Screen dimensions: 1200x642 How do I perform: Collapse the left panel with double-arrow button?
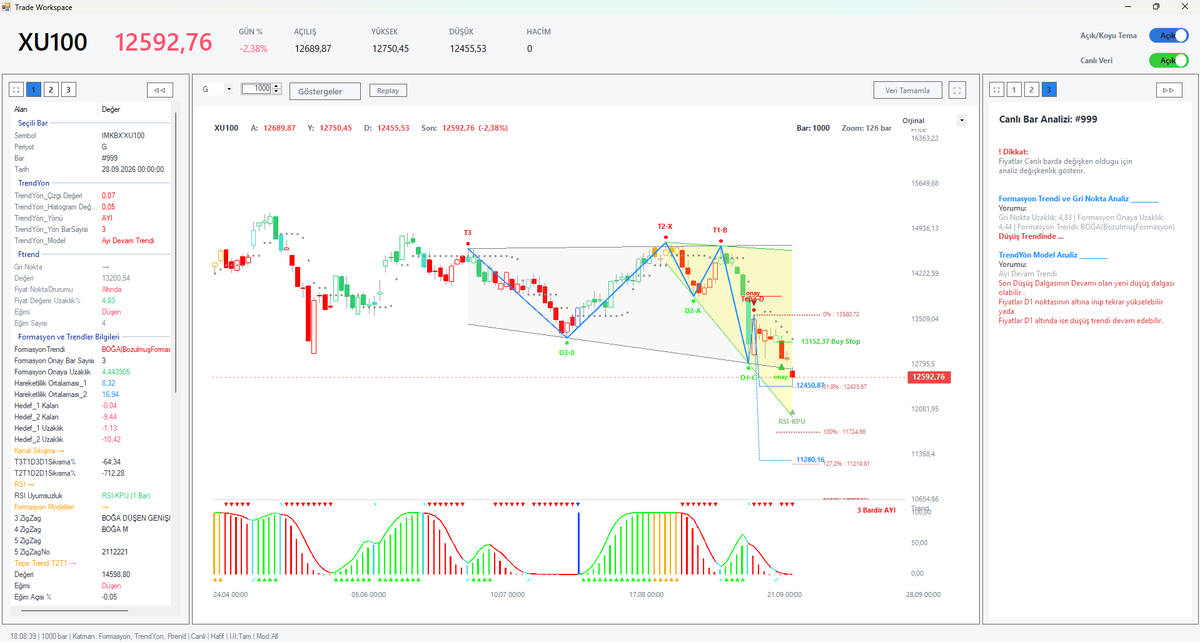159,90
